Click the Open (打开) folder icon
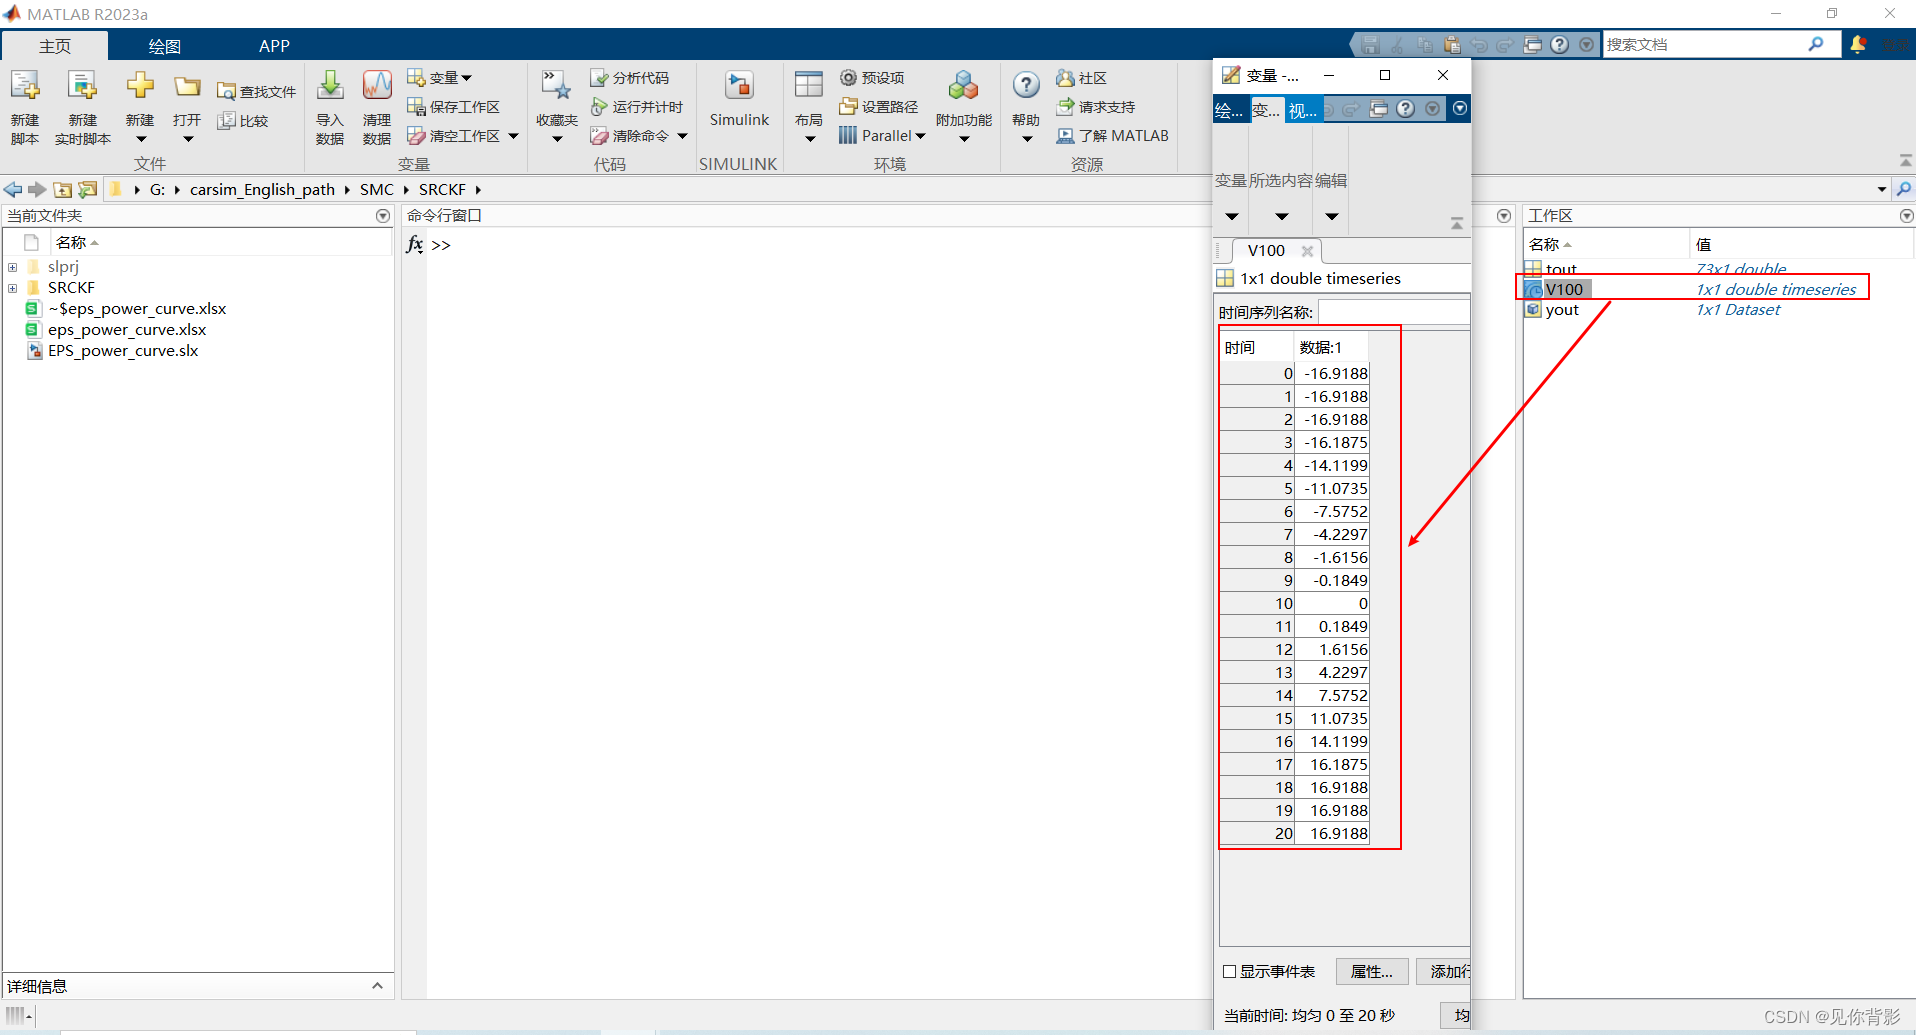This screenshot has height=1035, width=1916. click(x=187, y=87)
